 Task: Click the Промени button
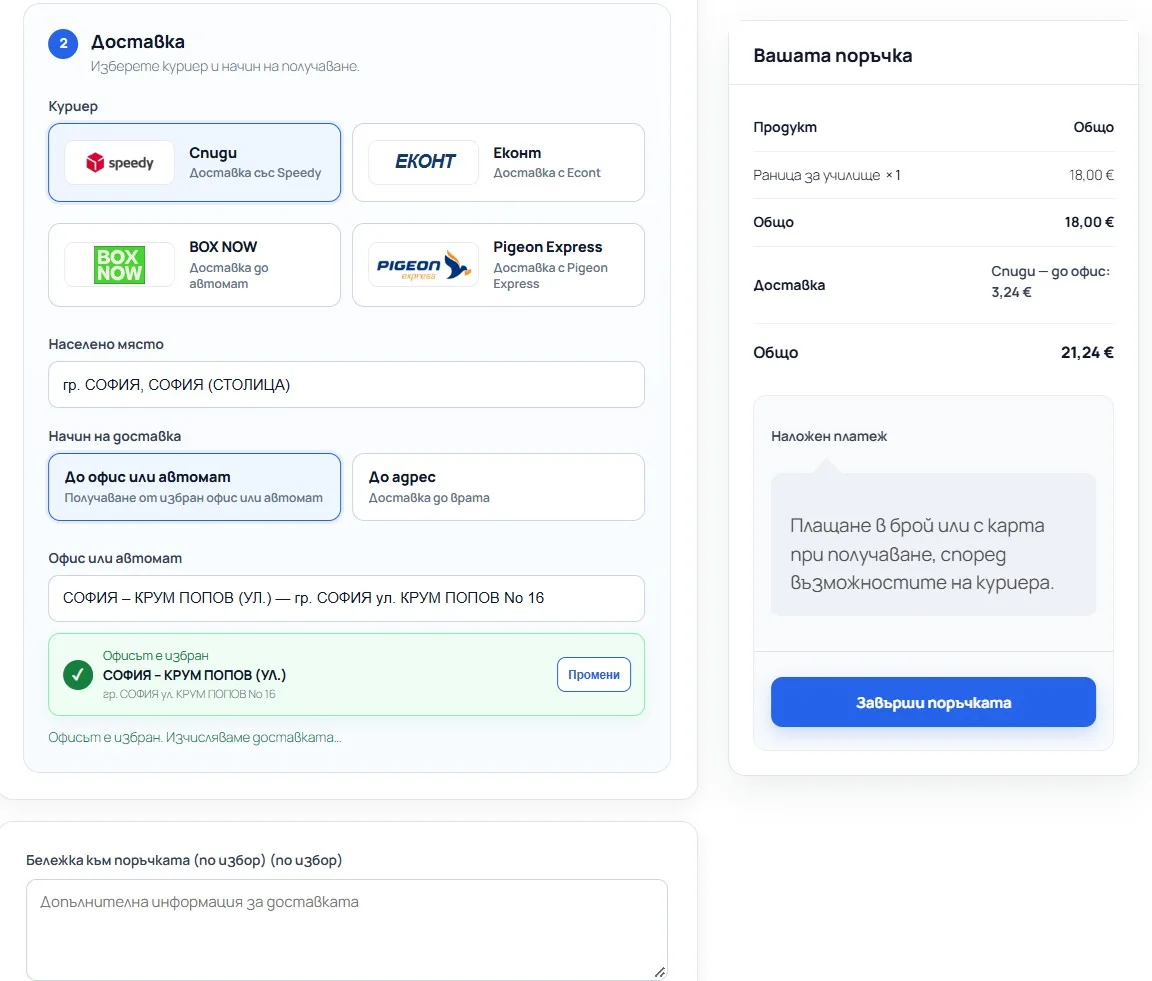point(594,675)
